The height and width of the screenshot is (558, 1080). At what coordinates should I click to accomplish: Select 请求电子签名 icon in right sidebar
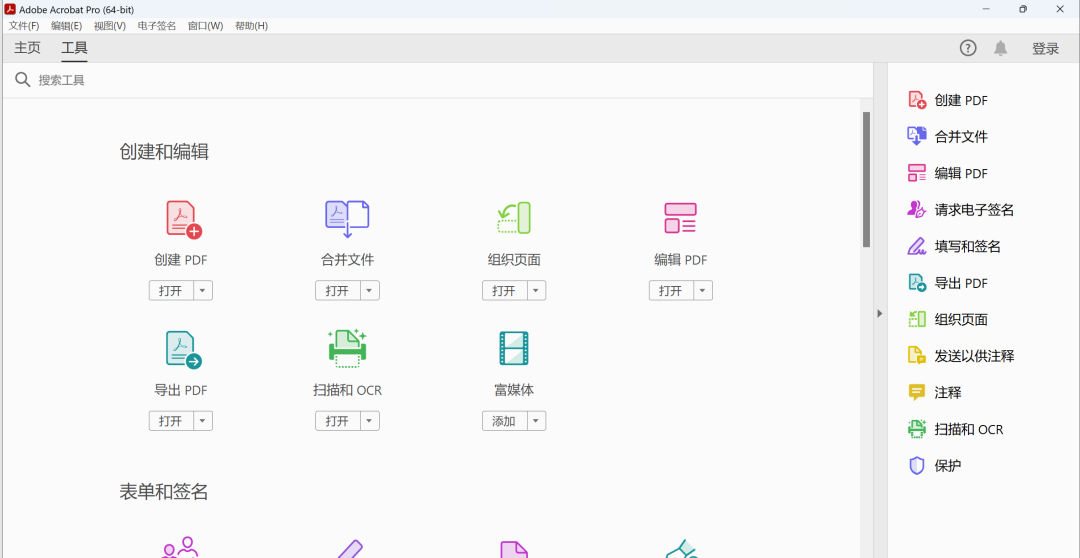pyautogui.click(x=917, y=209)
